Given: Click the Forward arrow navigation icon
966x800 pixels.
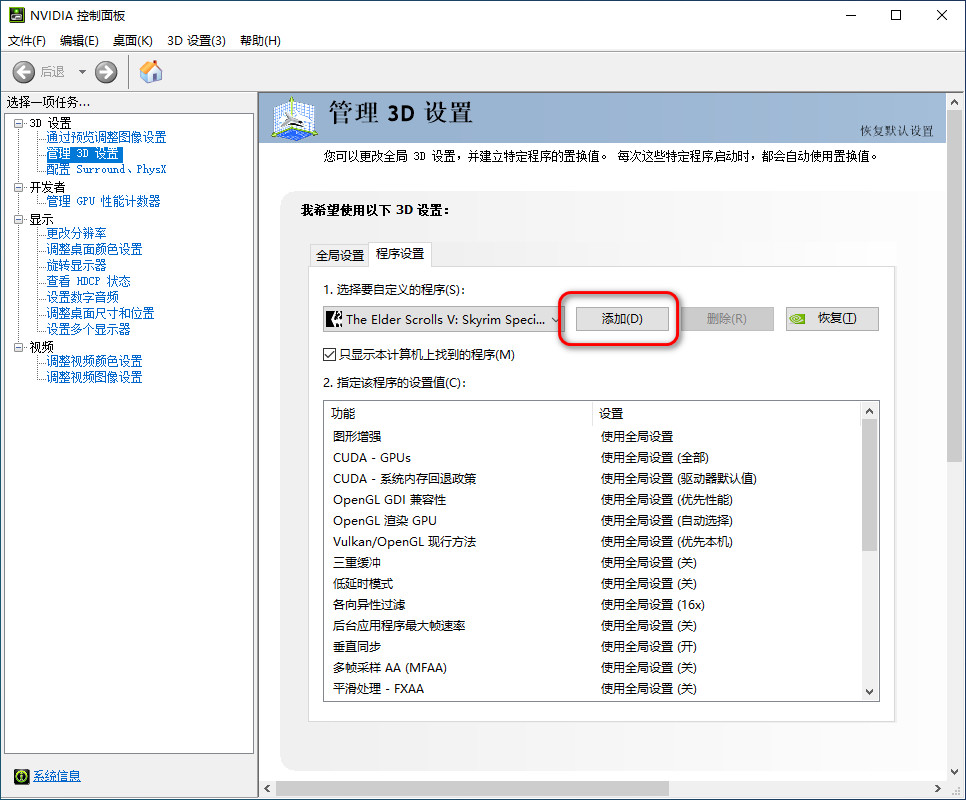Looking at the screenshot, I should tap(106, 72).
